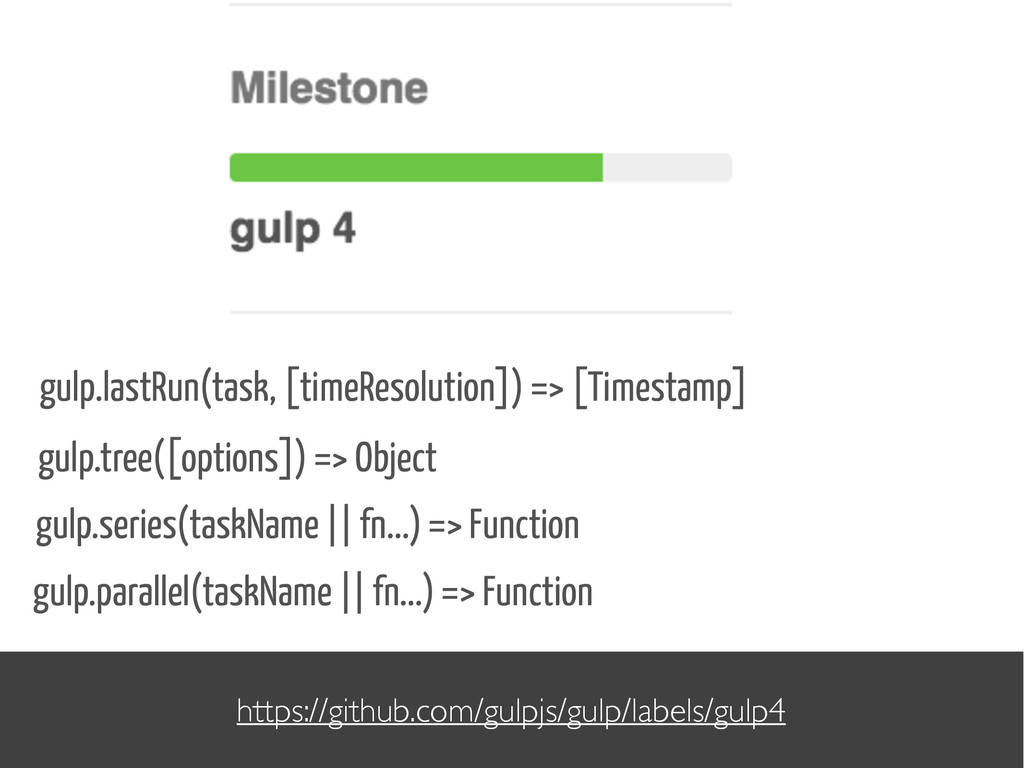Click the gulp.tree([options]) line
The image size is (1024, 768).
pyautogui.click(x=237, y=458)
